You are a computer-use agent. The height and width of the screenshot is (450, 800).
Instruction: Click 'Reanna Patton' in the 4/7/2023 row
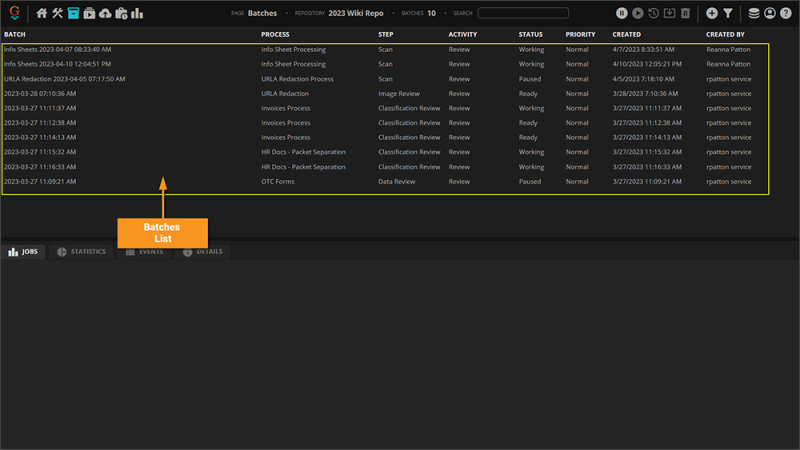(728, 49)
